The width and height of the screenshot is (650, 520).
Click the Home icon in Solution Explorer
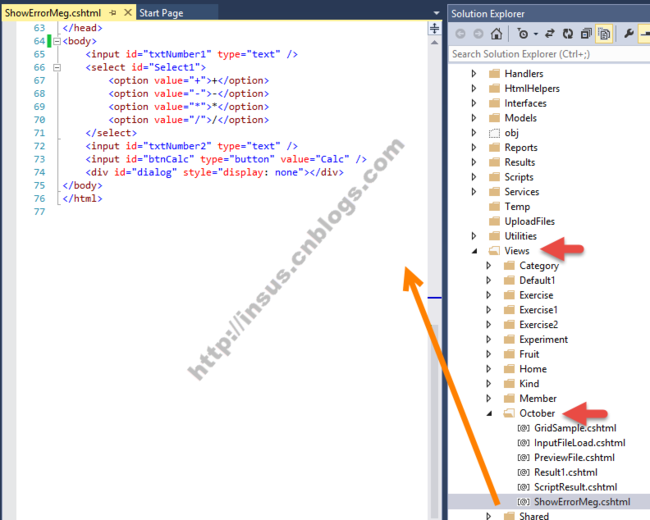496,34
